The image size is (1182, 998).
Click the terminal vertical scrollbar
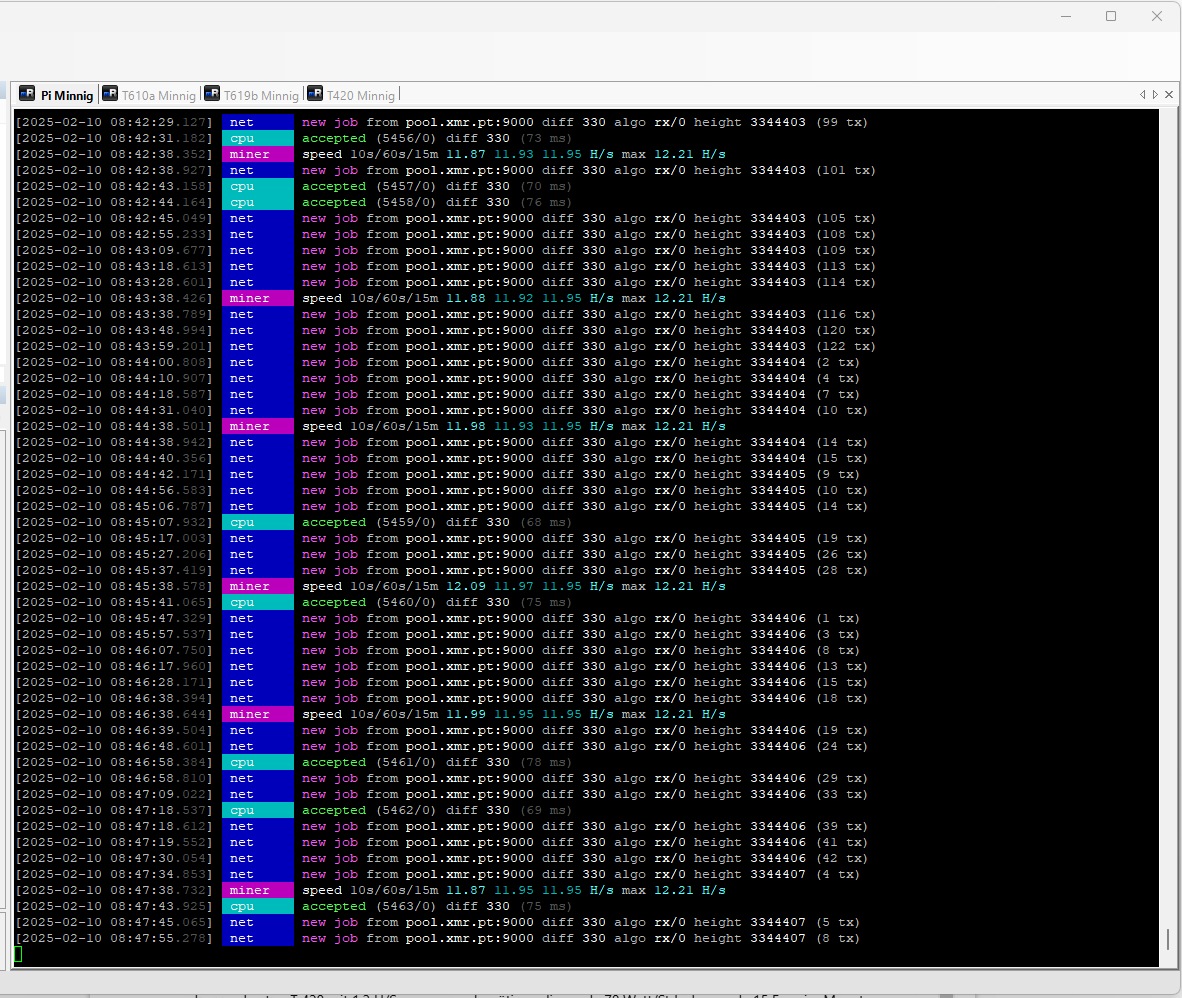click(1168, 939)
